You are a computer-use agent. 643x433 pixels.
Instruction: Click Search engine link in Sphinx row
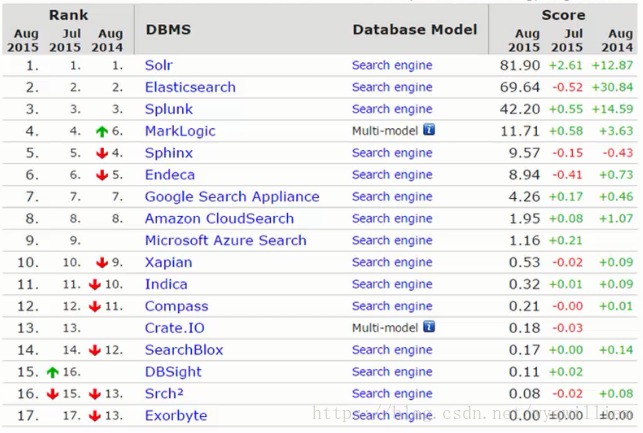coord(392,153)
